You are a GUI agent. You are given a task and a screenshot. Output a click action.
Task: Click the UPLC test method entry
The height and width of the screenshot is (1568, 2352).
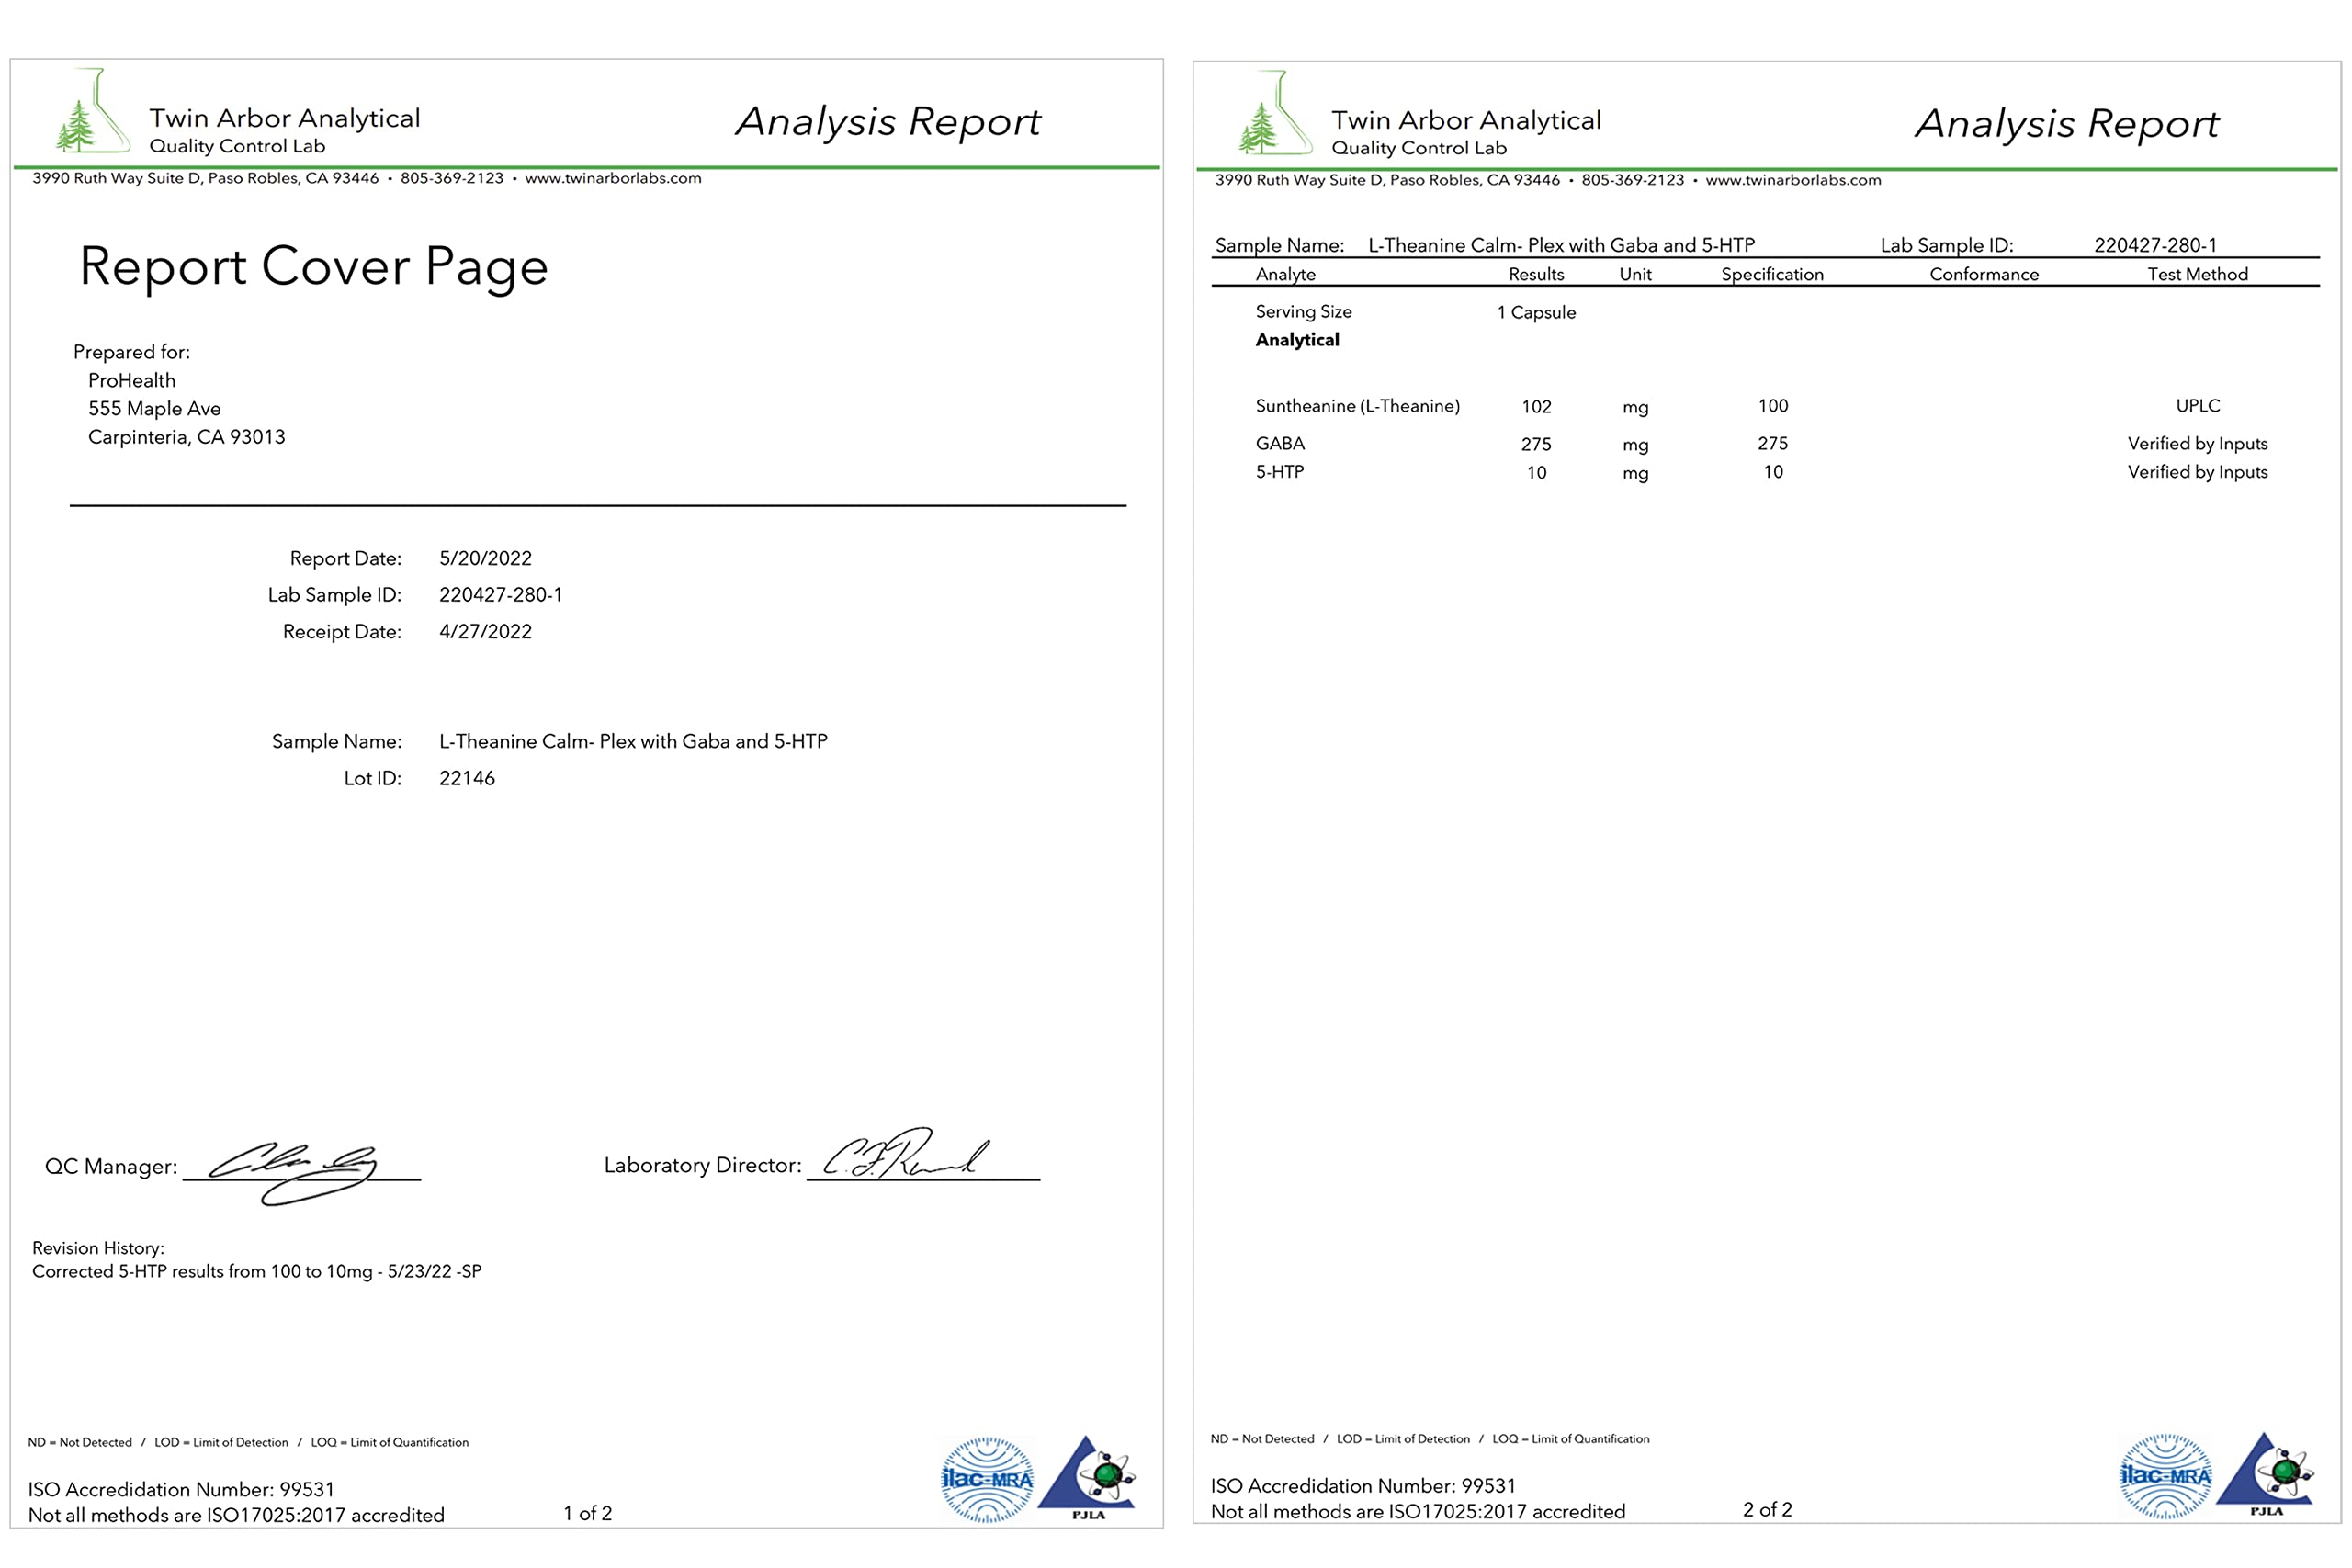click(2197, 406)
